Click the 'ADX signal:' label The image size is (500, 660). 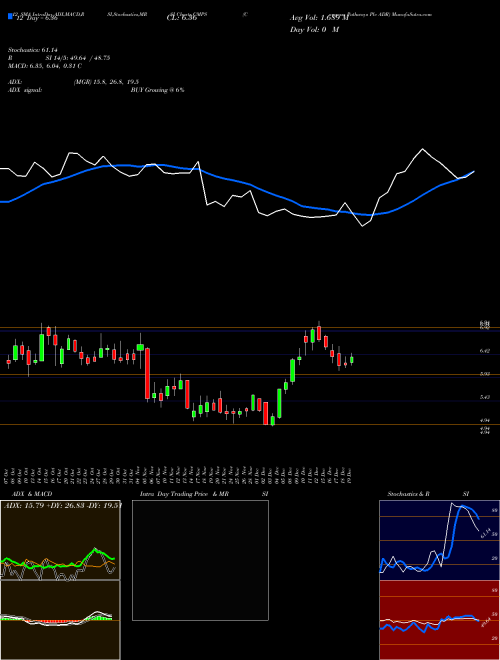click(x=25, y=90)
